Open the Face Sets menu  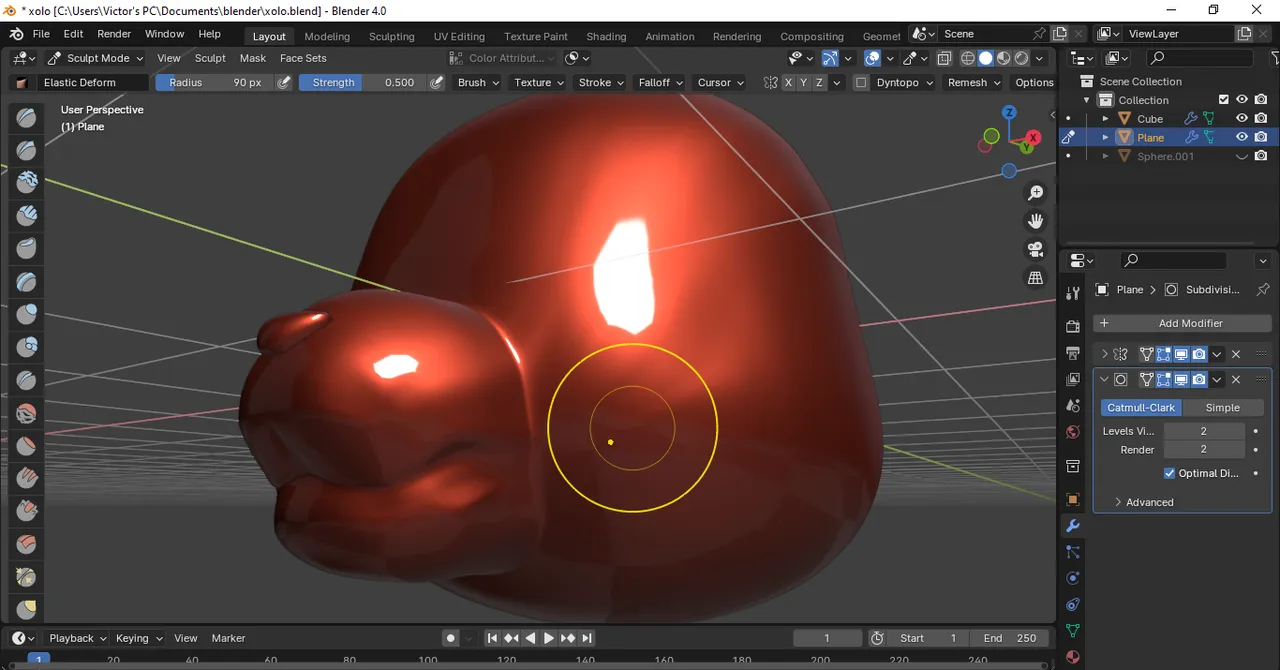(x=303, y=58)
